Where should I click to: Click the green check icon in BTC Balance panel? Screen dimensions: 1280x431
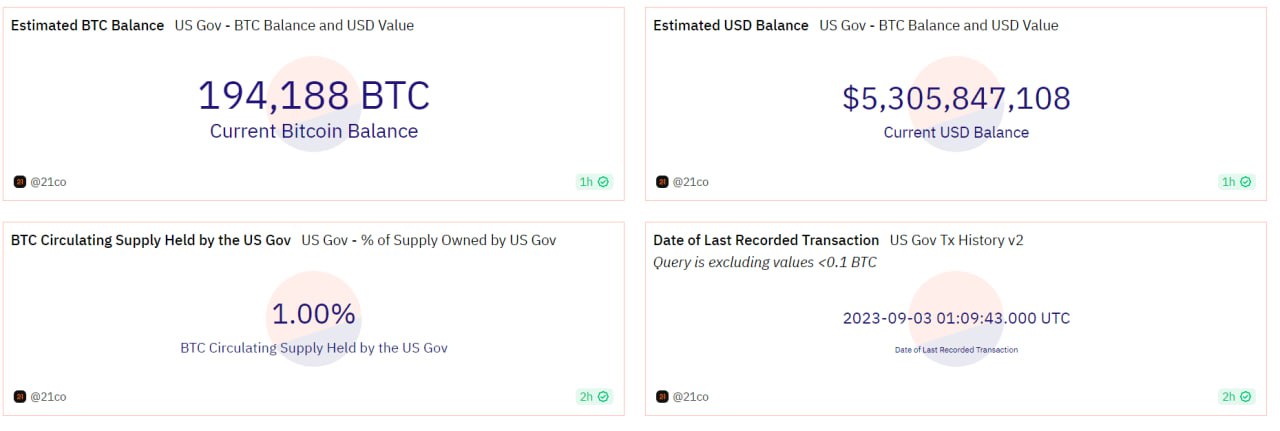[604, 182]
